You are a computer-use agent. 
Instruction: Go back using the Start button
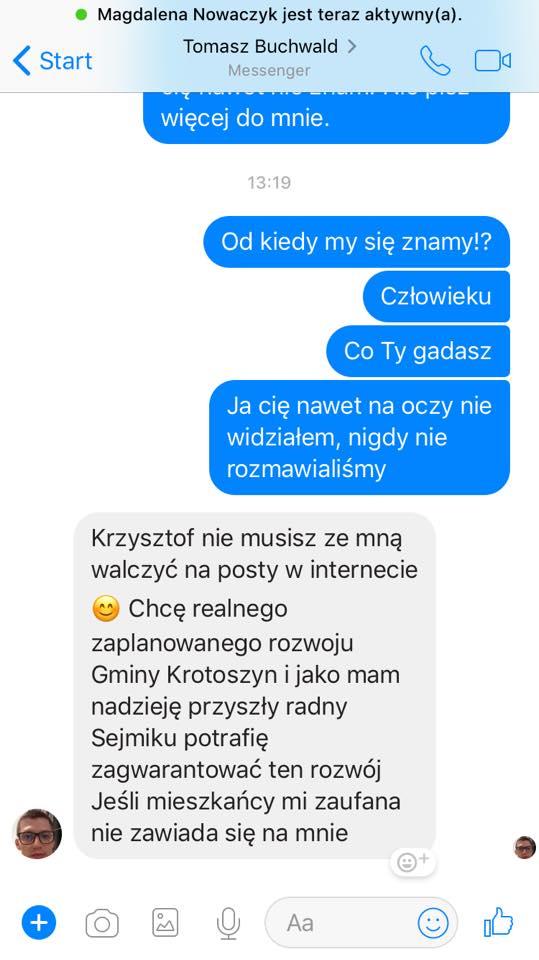[x=52, y=61]
